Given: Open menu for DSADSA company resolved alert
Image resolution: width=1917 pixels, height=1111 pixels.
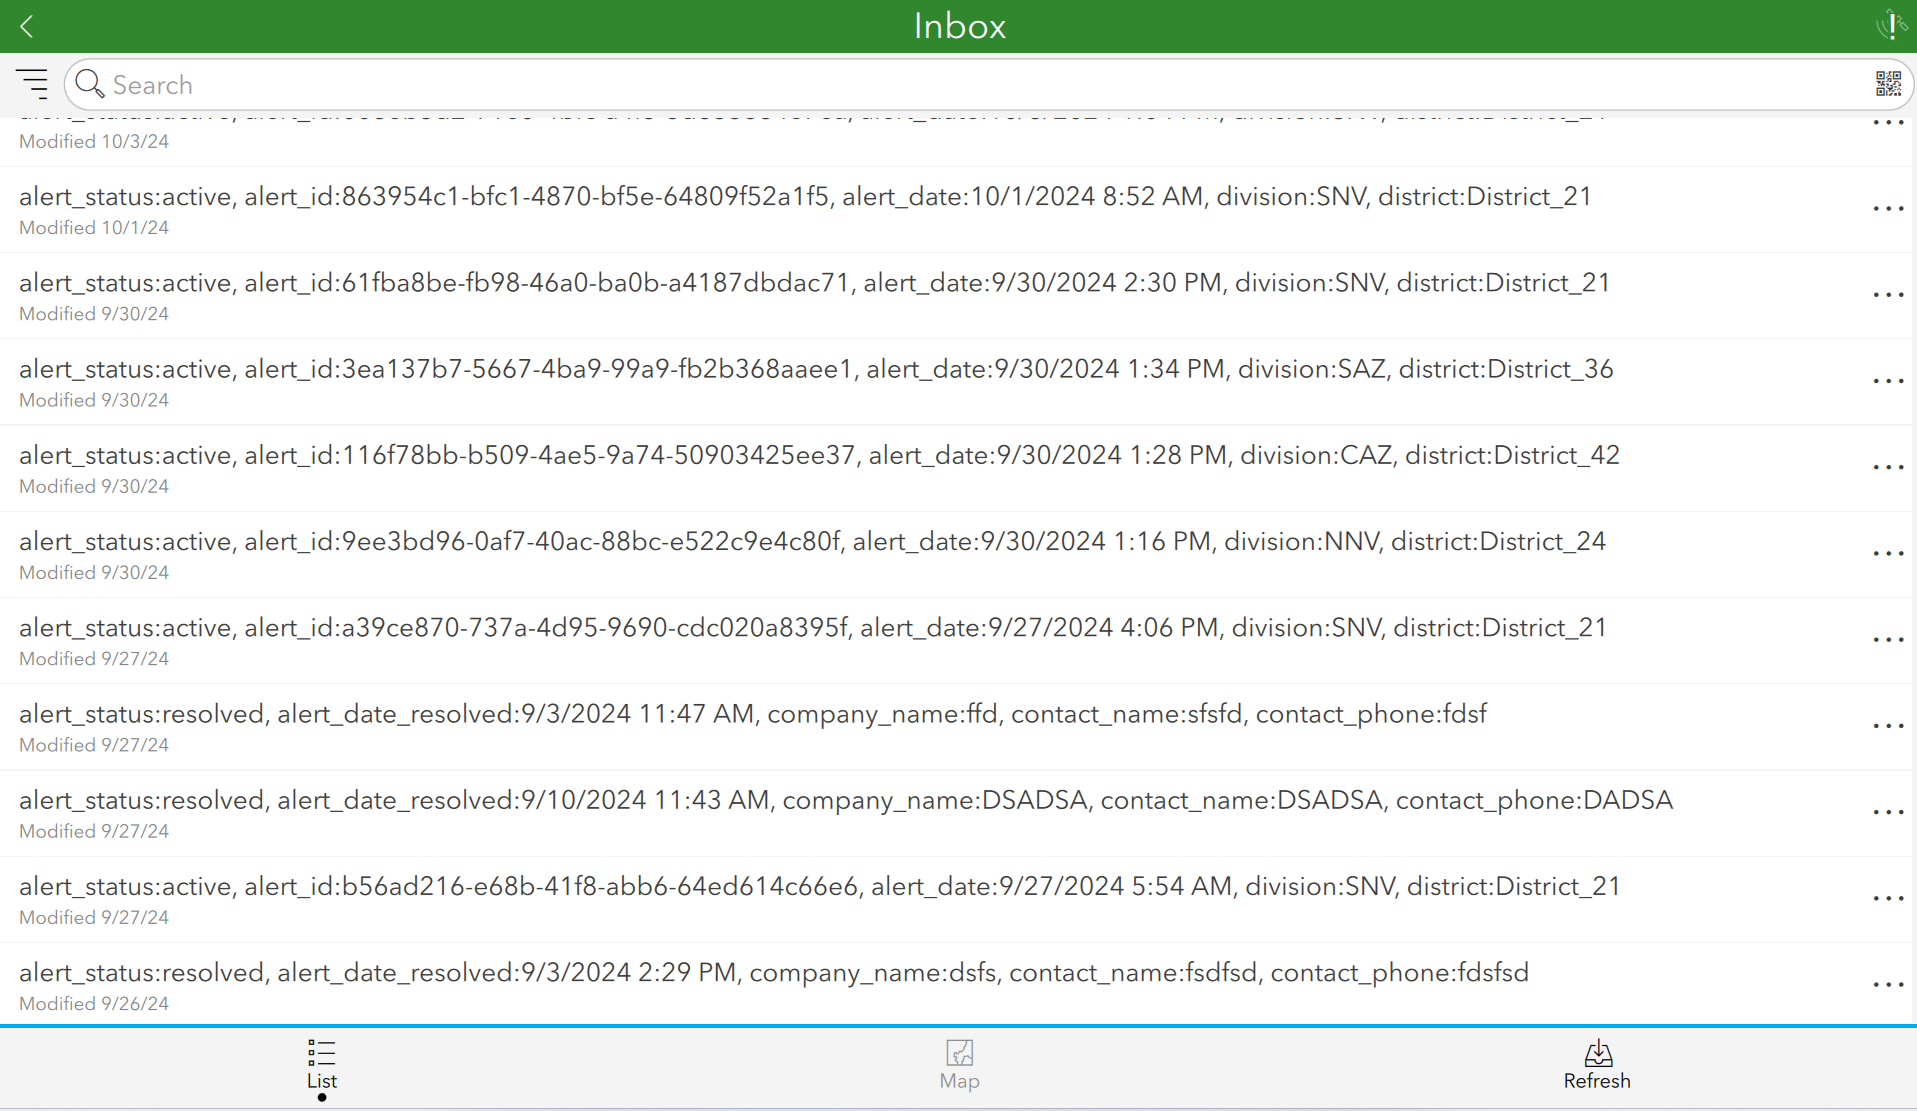Looking at the screenshot, I should (x=1888, y=812).
